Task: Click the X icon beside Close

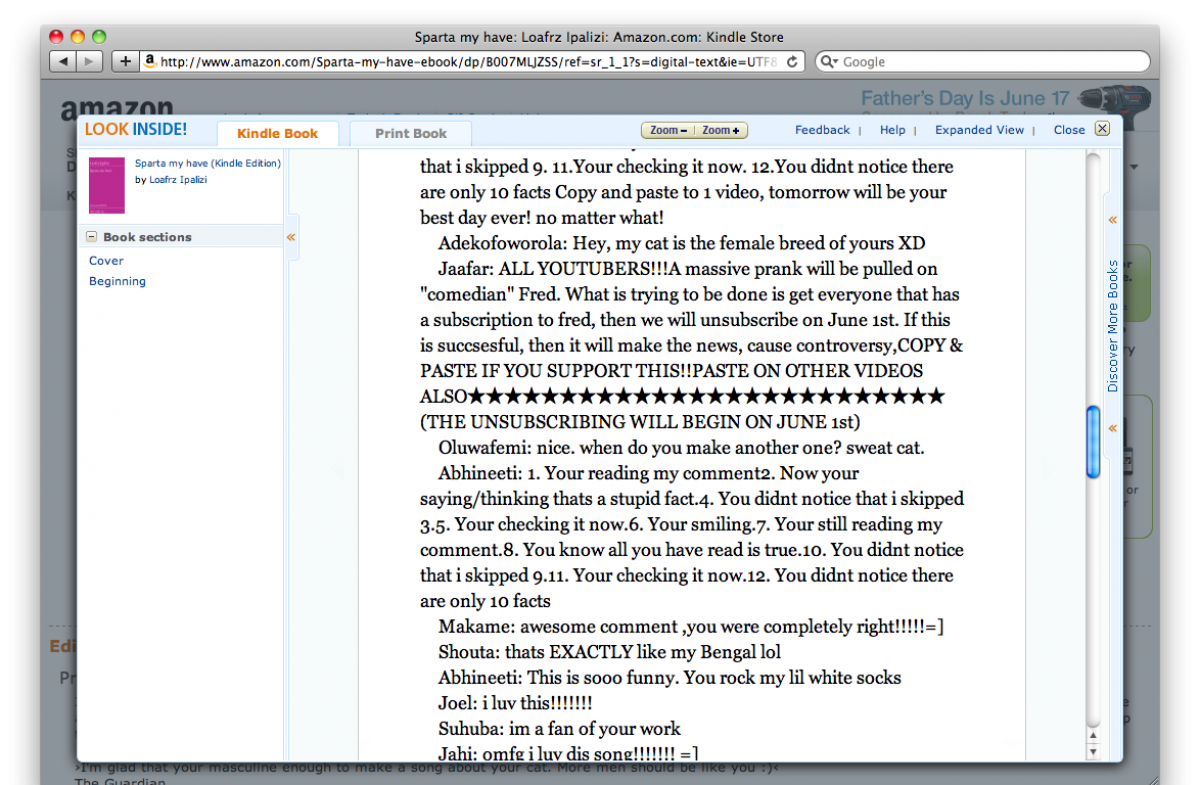Action: pos(1102,129)
